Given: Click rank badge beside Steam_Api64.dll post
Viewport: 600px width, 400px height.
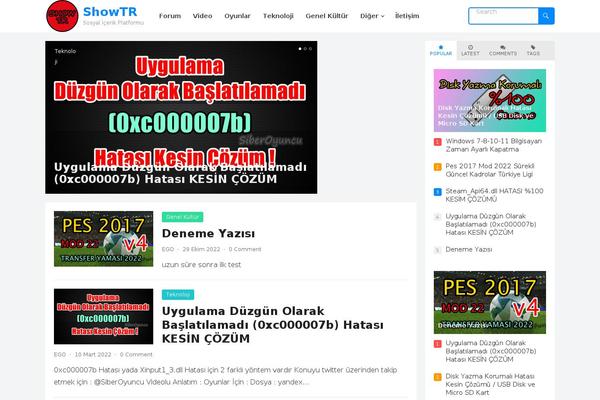Looking at the screenshot, I should tap(437, 192).
